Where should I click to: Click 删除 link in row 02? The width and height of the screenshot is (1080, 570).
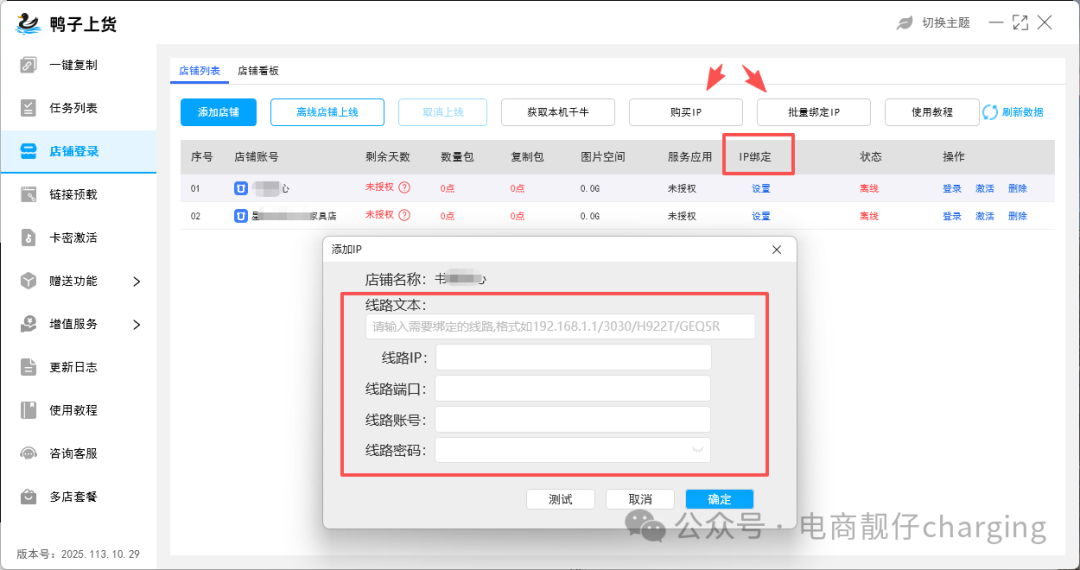click(x=1017, y=216)
